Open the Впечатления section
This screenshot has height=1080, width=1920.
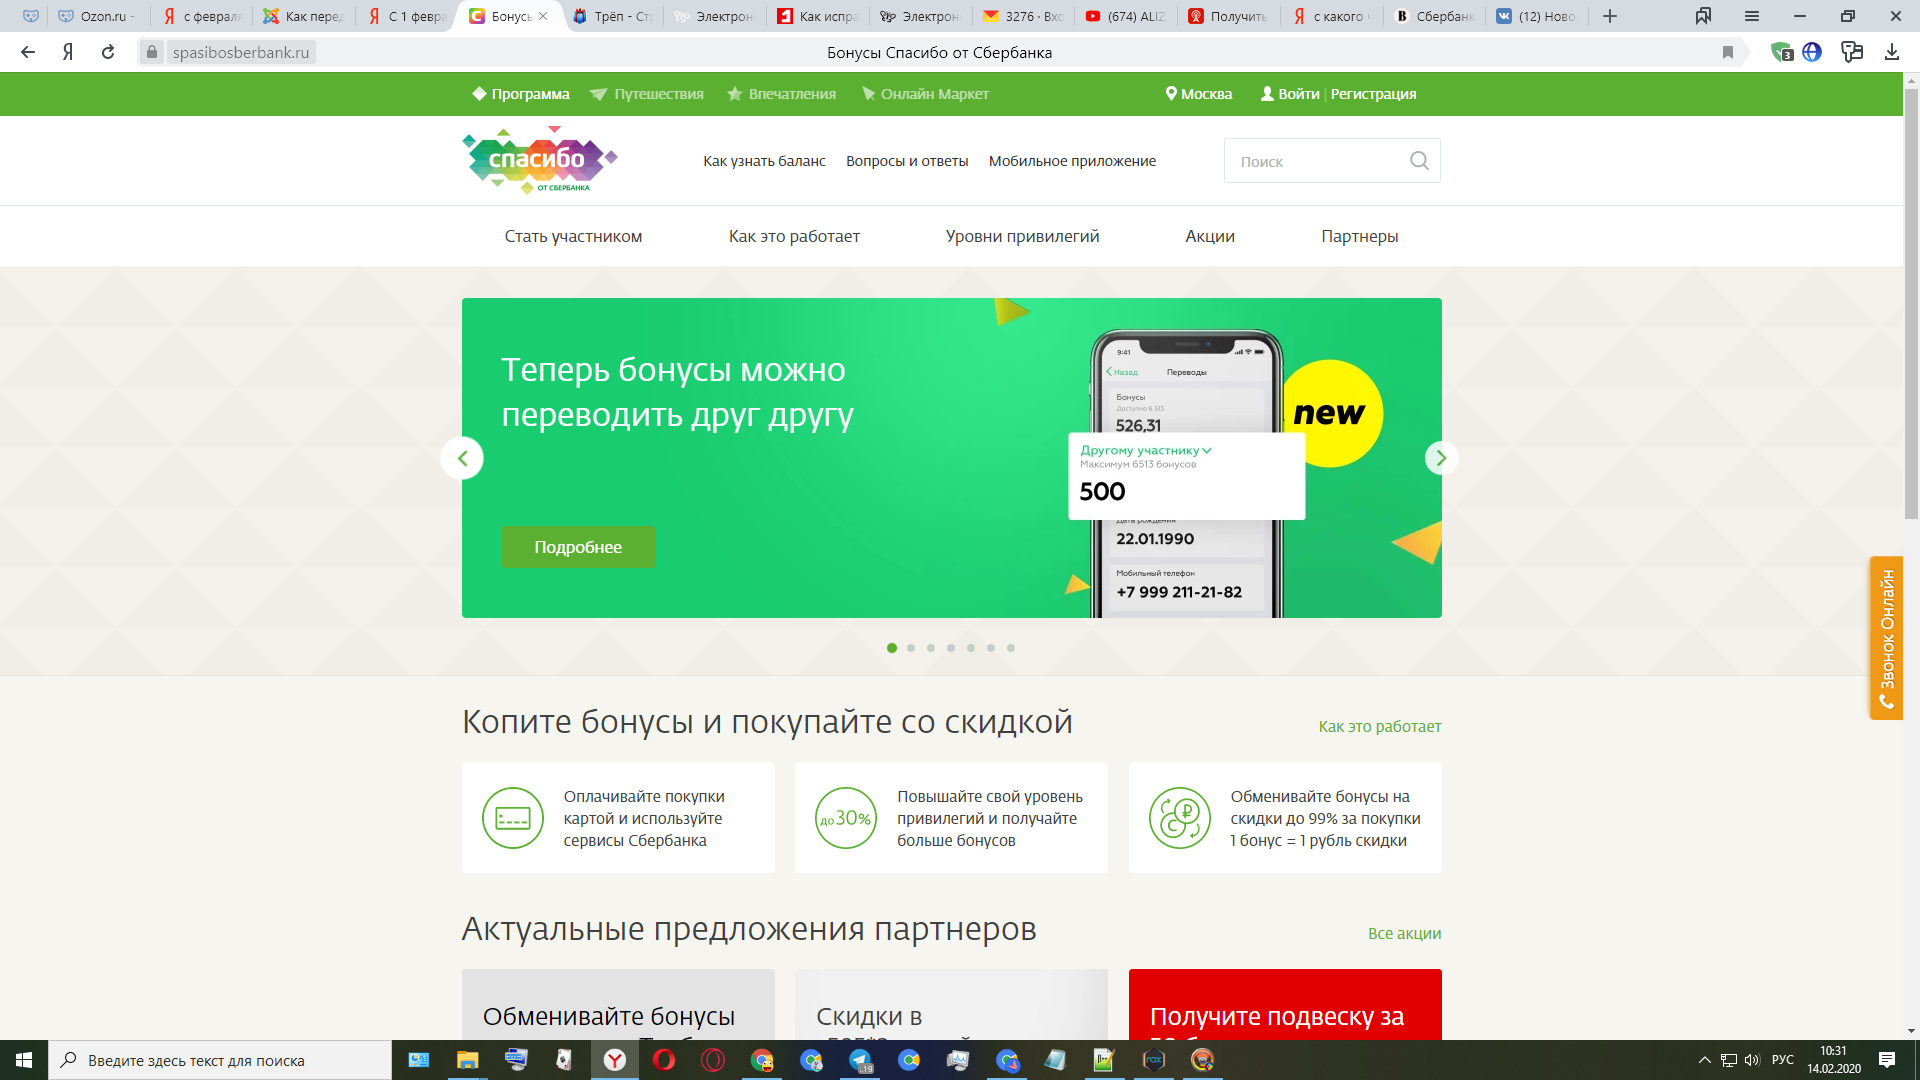pyautogui.click(x=781, y=94)
